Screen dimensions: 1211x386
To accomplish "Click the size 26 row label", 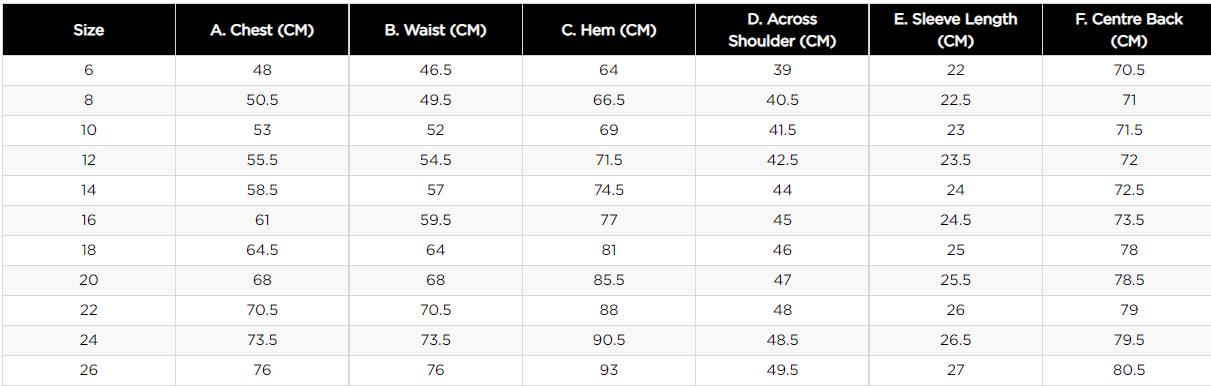I will point(89,370).
